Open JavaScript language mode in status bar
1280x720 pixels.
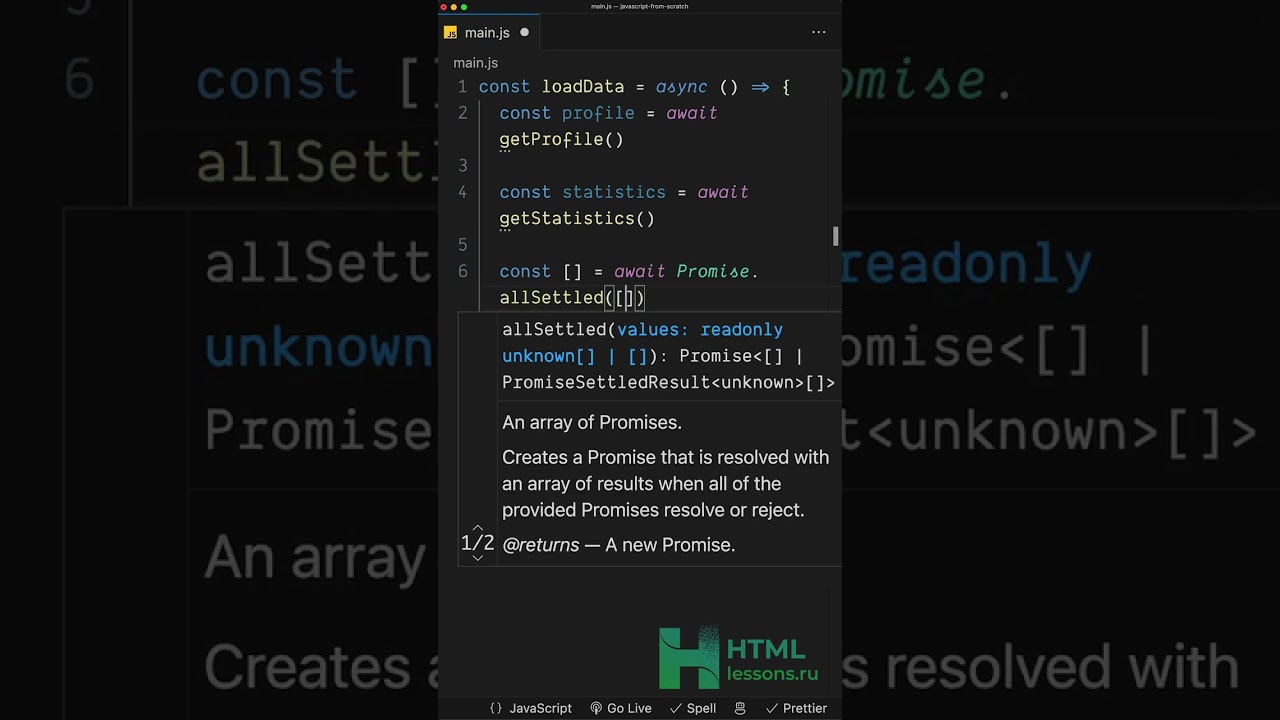531,708
